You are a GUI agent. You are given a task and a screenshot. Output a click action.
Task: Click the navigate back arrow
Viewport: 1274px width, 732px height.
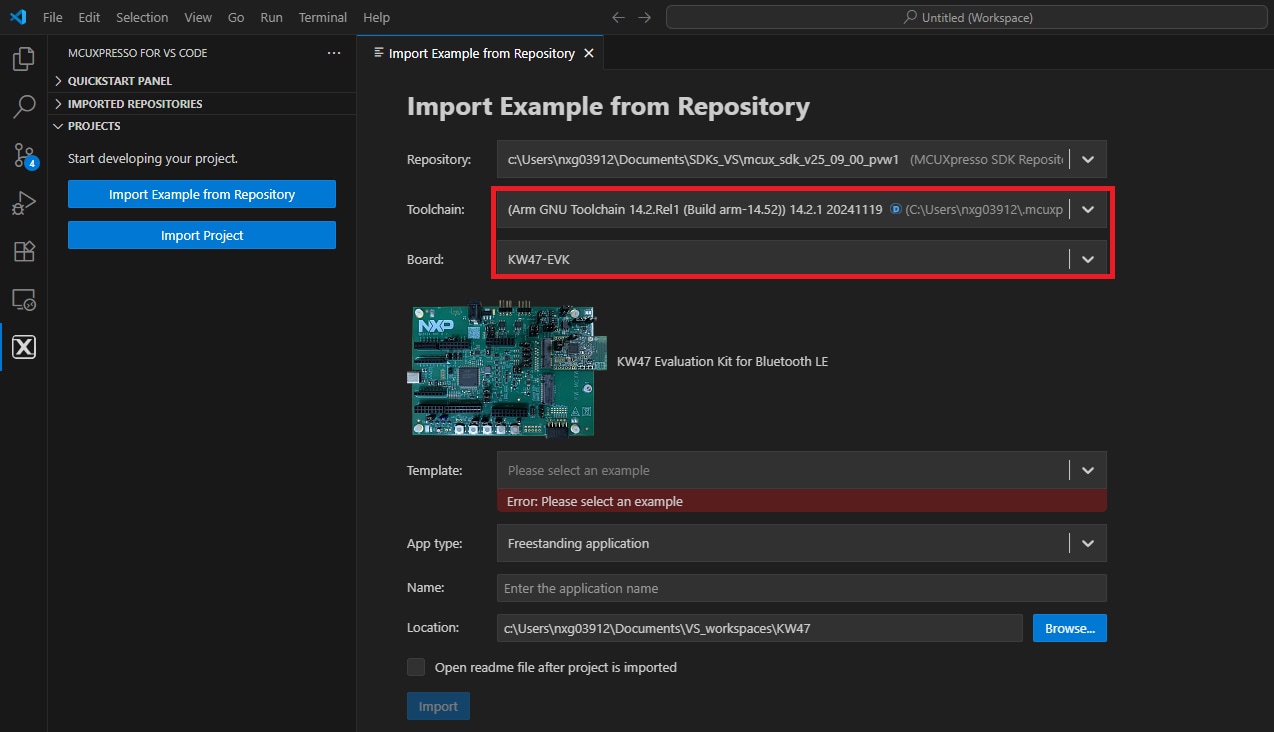[x=618, y=17]
